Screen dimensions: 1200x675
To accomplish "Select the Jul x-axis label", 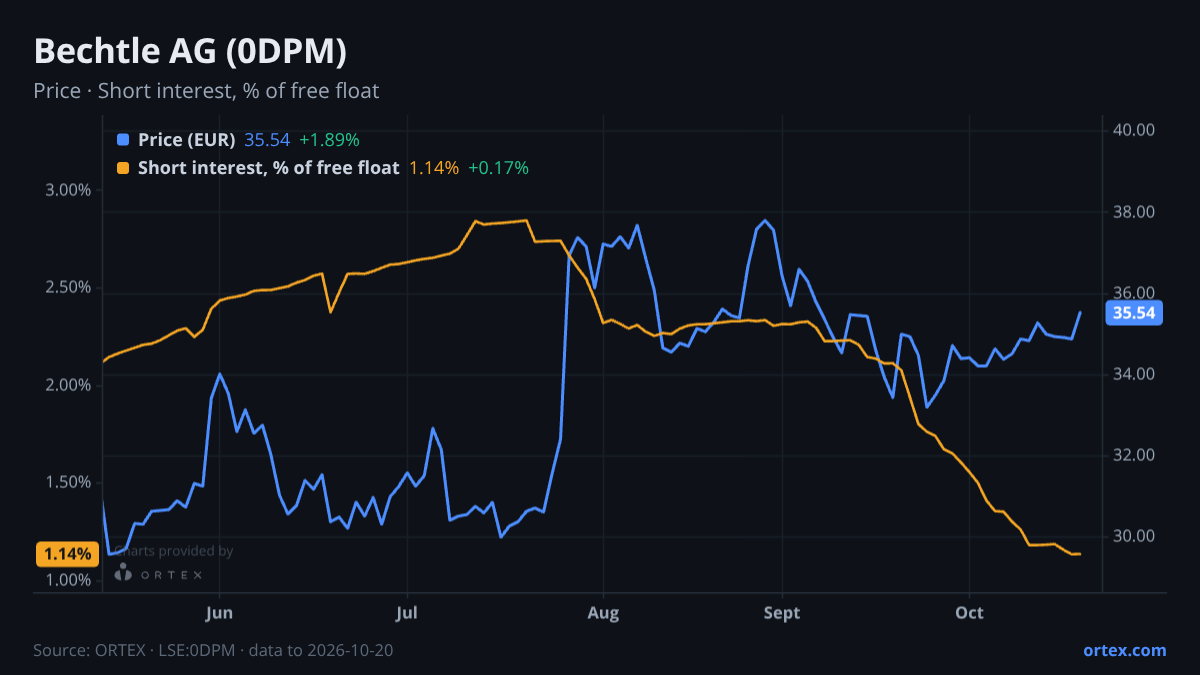I will coord(406,613).
